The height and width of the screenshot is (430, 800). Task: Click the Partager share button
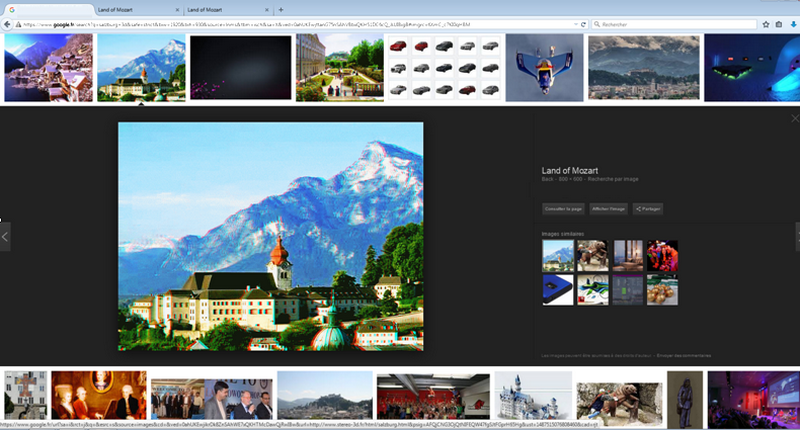click(648, 209)
